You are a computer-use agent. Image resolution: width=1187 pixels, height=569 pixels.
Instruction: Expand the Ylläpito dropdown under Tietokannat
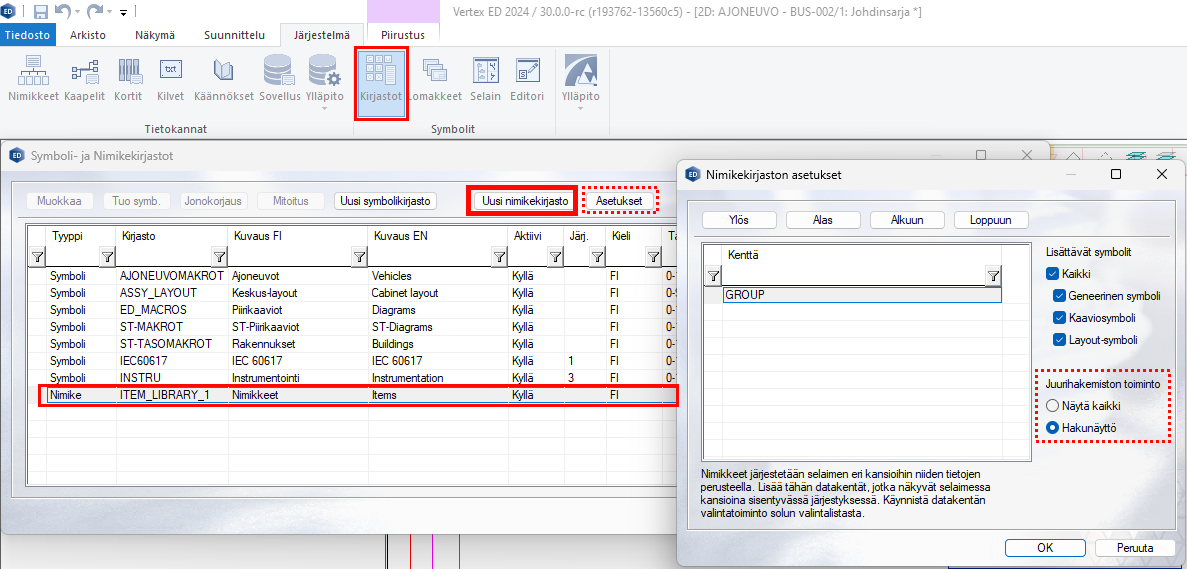pyautogui.click(x=325, y=106)
